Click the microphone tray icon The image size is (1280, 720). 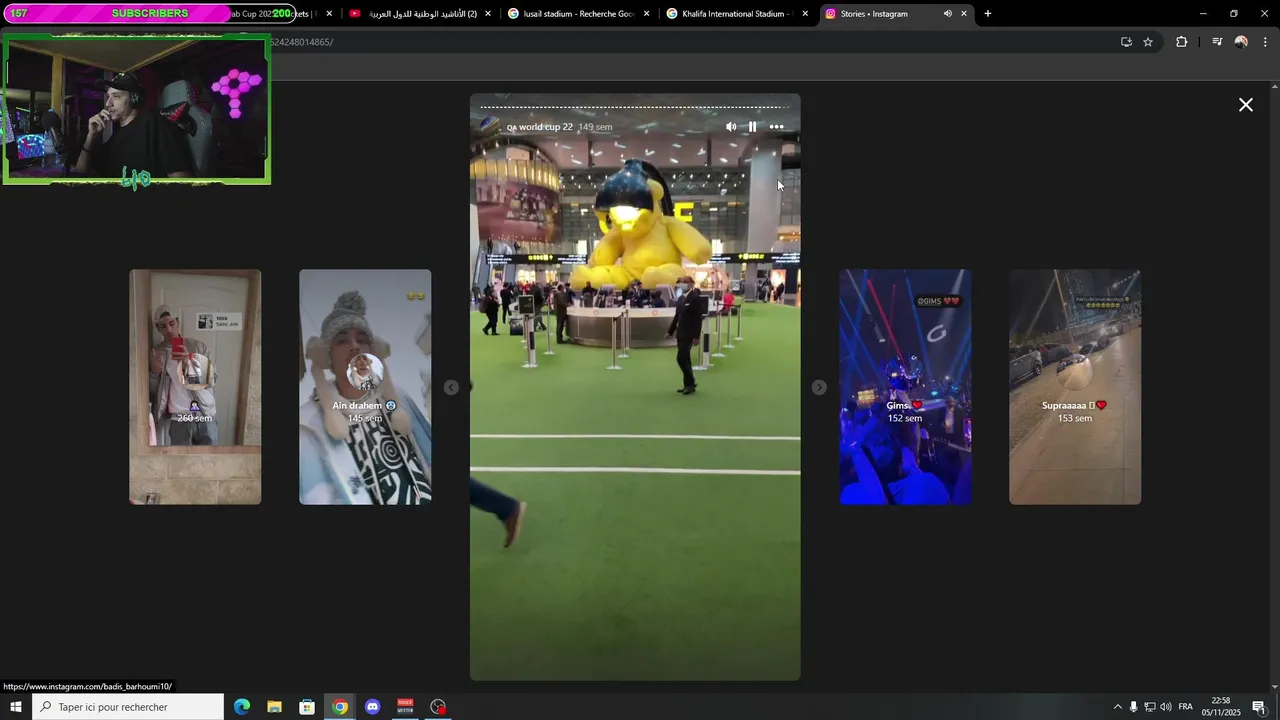click(1133, 707)
